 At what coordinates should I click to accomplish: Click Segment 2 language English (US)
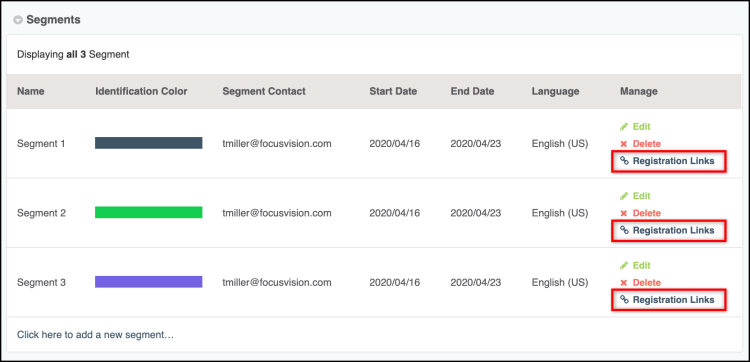560,213
